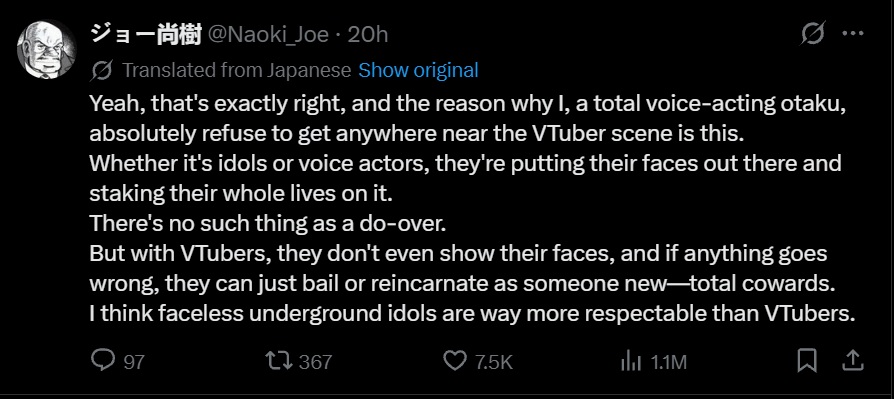
Task: Open the tweet by clicking its body text
Action: [472, 209]
